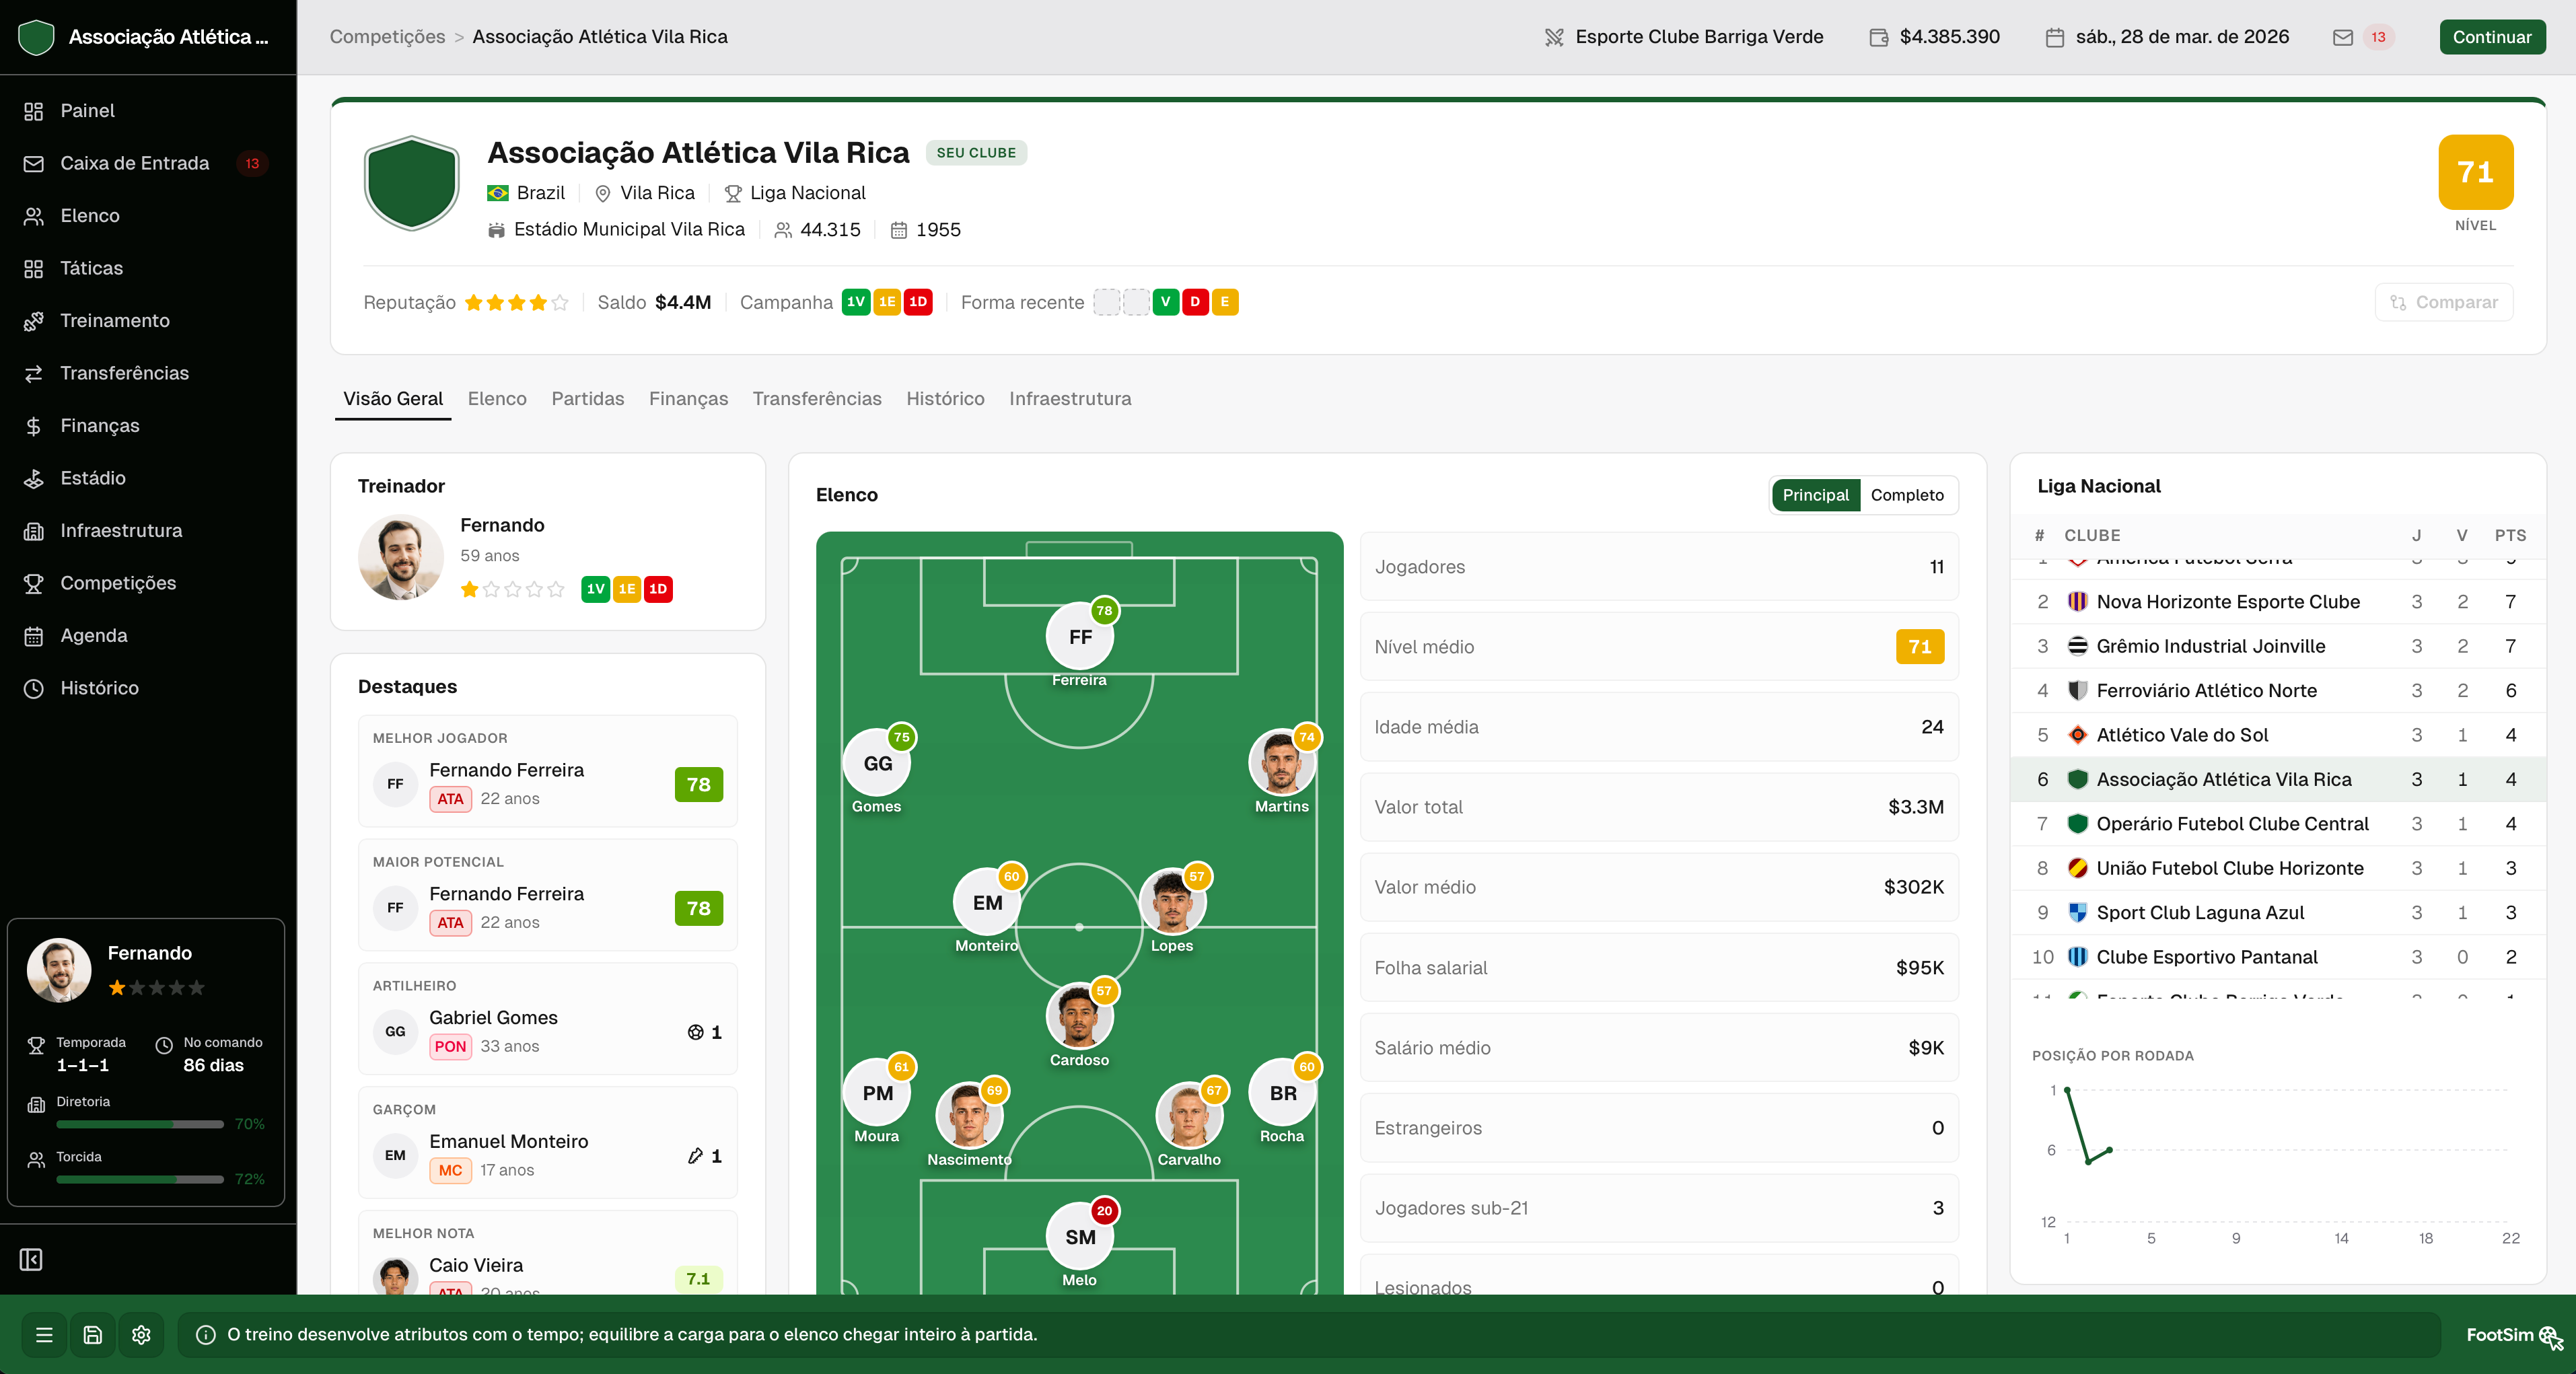Viewport: 2576px width, 1374px height.
Task: Click the Comparar button
Action: 2444,302
